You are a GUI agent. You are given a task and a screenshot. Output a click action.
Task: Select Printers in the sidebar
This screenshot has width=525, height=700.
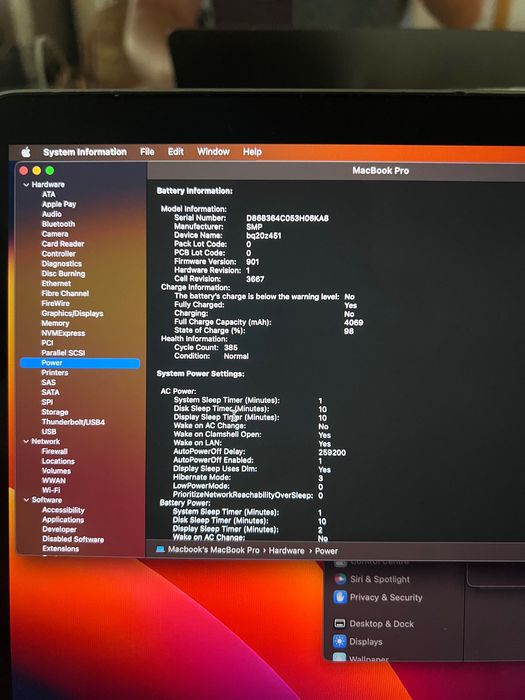[x=55, y=373]
